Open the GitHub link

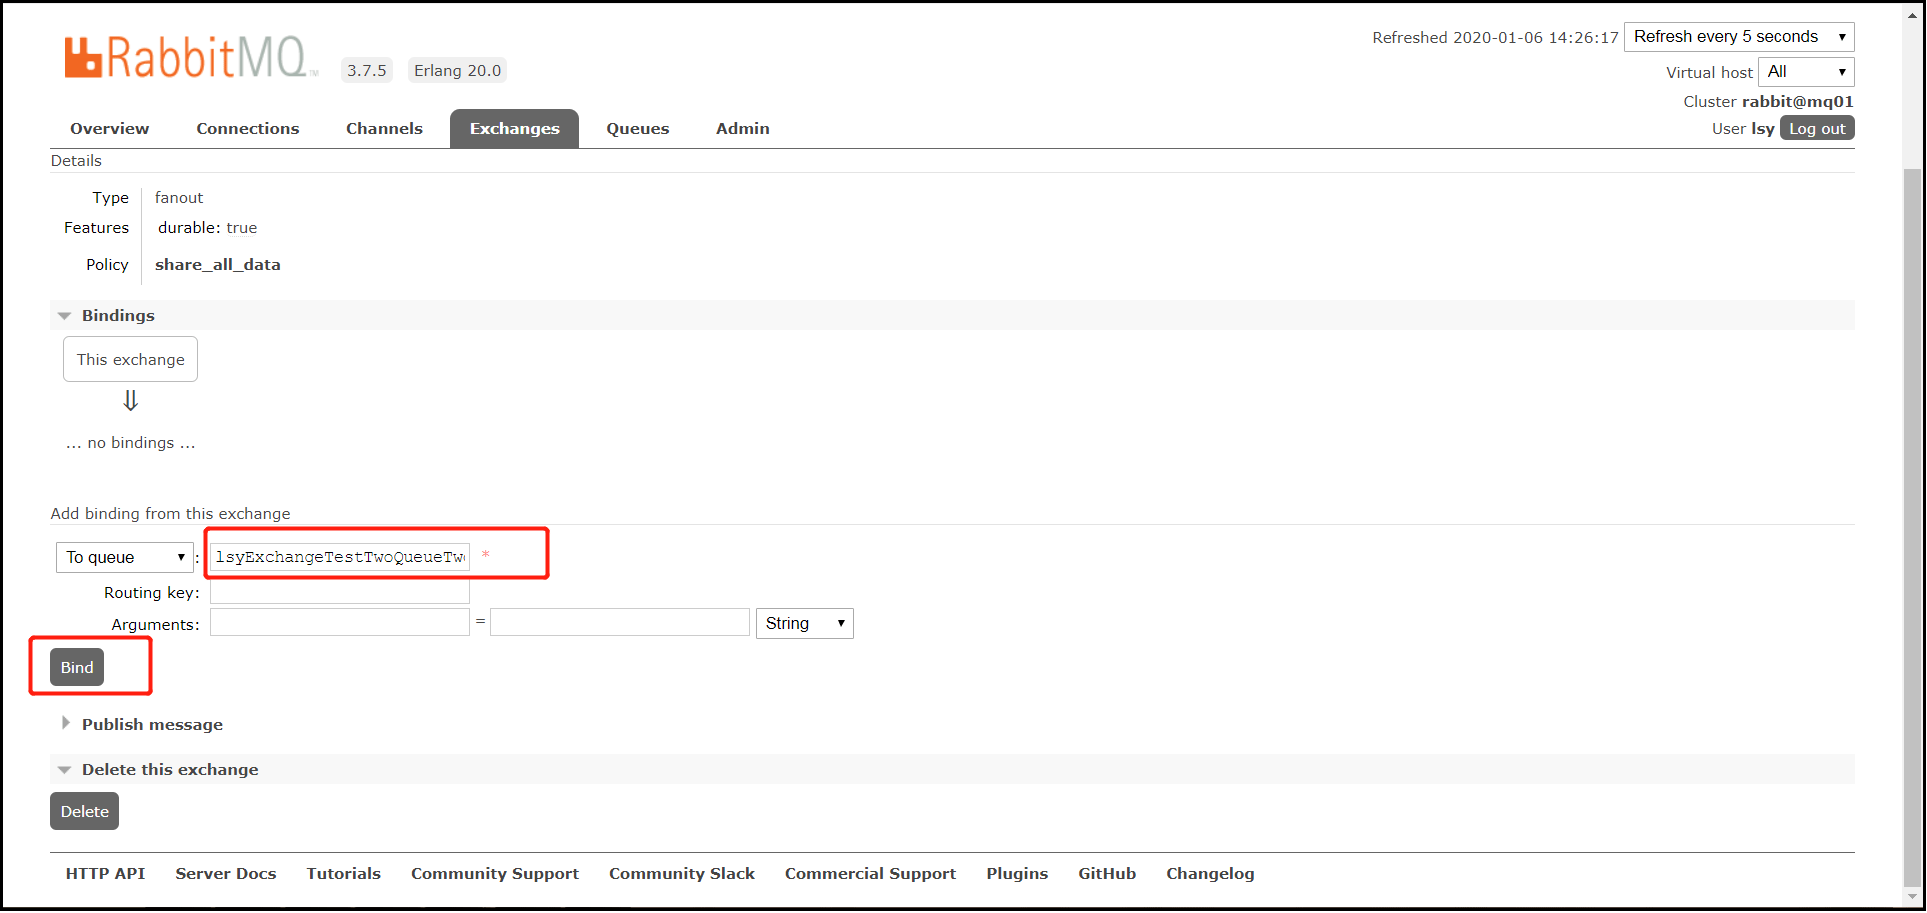[x=1107, y=873]
